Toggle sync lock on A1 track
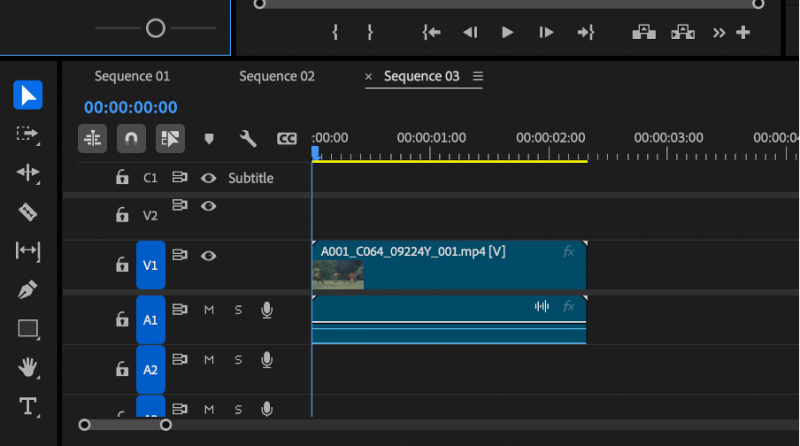800x446 pixels. coord(180,309)
